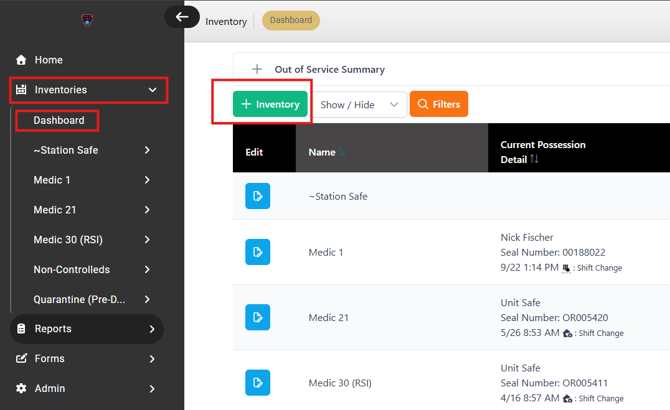Open Medic 1 in the sidebar
The height and width of the screenshot is (410, 670).
coord(52,180)
